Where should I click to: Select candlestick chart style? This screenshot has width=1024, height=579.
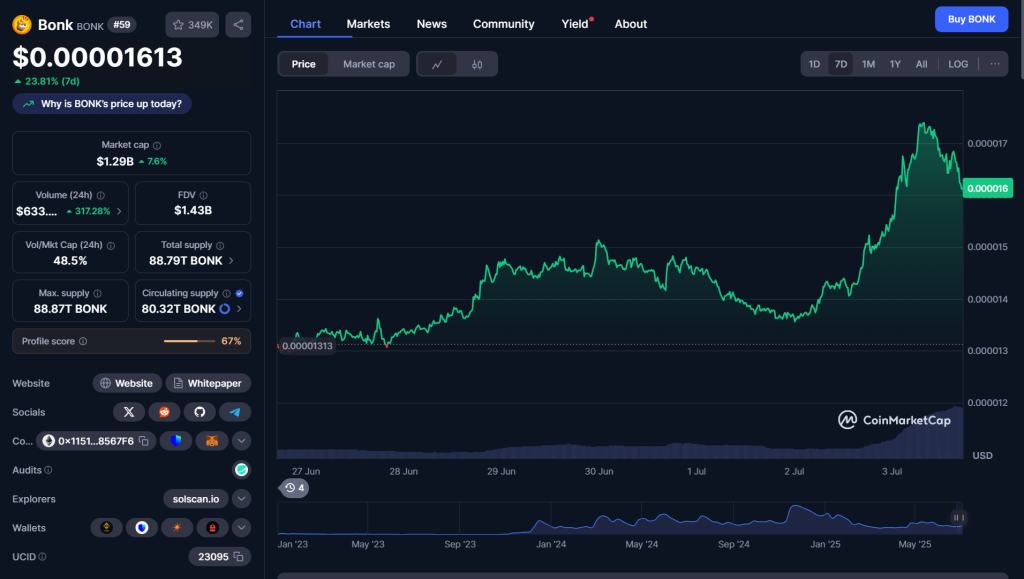point(477,64)
